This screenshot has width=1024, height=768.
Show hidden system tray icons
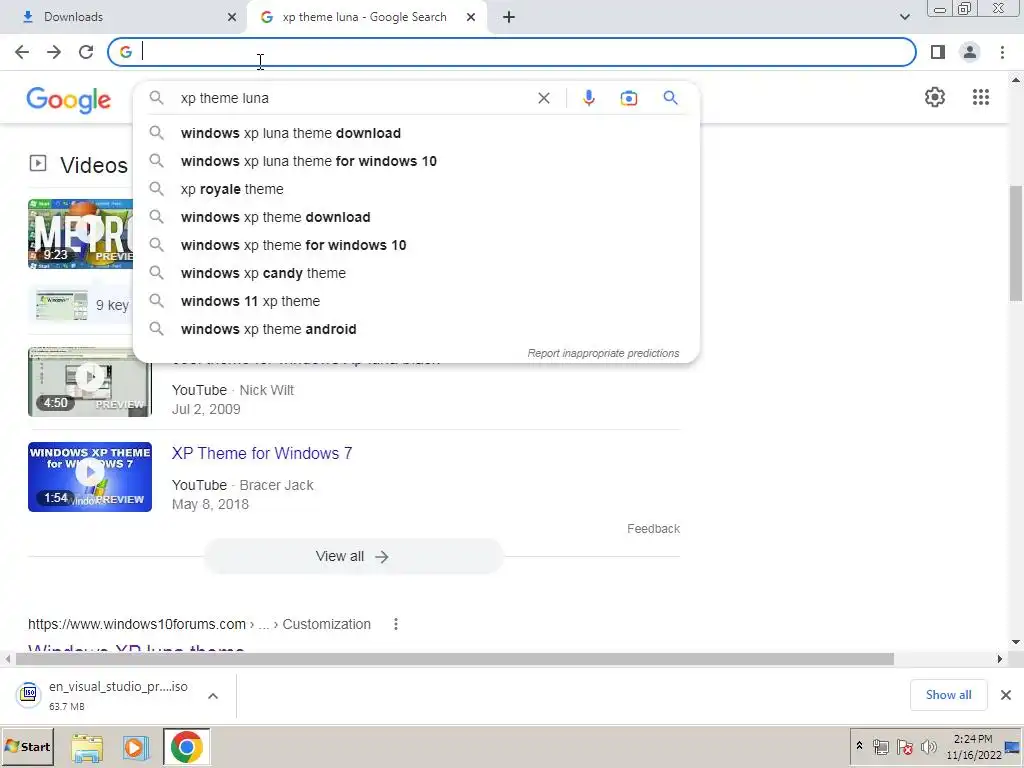pyautogui.click(x=859, y=746)
